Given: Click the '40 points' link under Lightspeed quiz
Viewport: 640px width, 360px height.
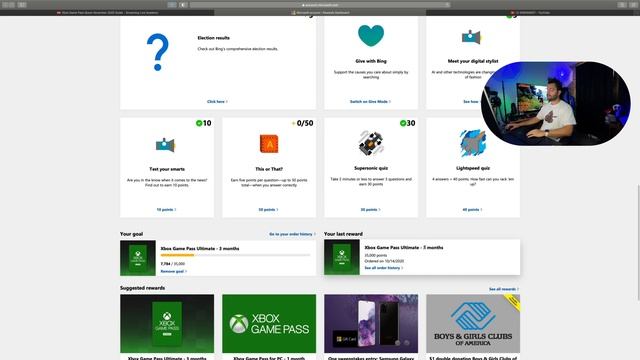Looking at the screenshot, I should pyautogui.click(x=472, y=210).
